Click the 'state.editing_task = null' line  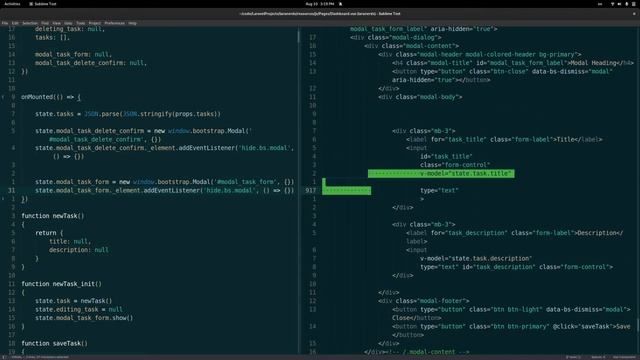(x=79, y=309)
